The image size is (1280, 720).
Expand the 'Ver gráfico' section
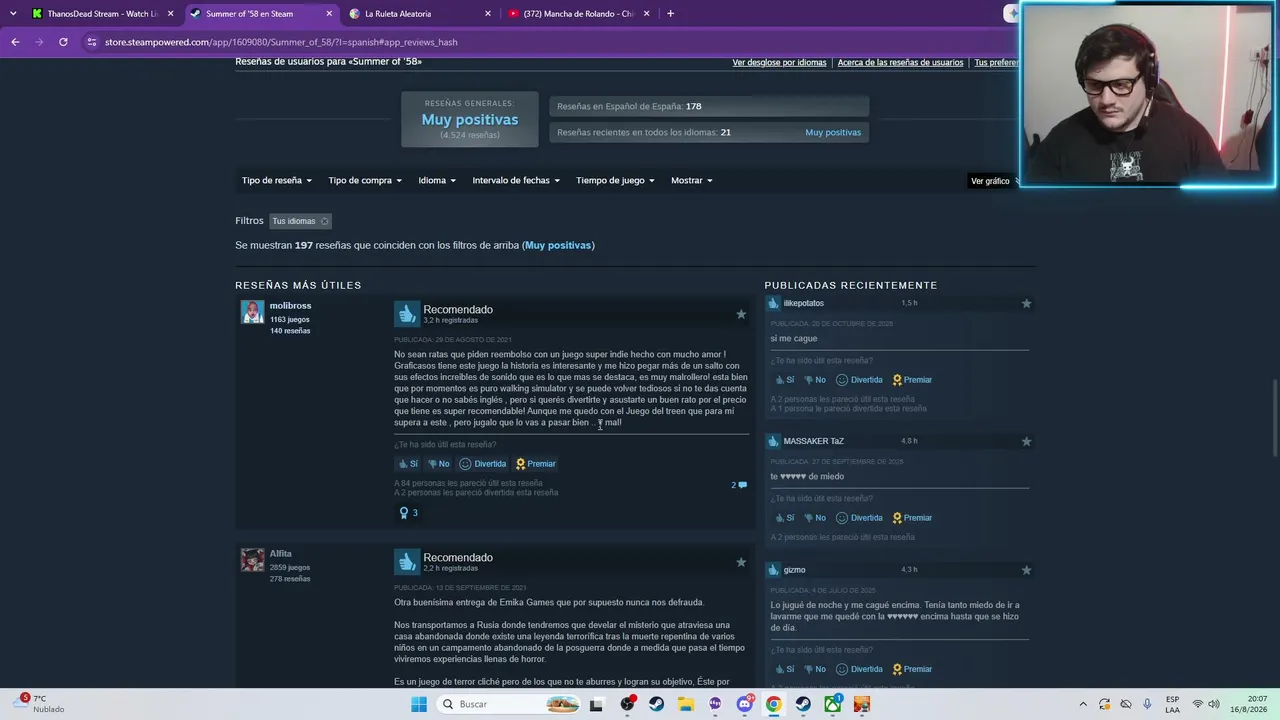point(993,181)
